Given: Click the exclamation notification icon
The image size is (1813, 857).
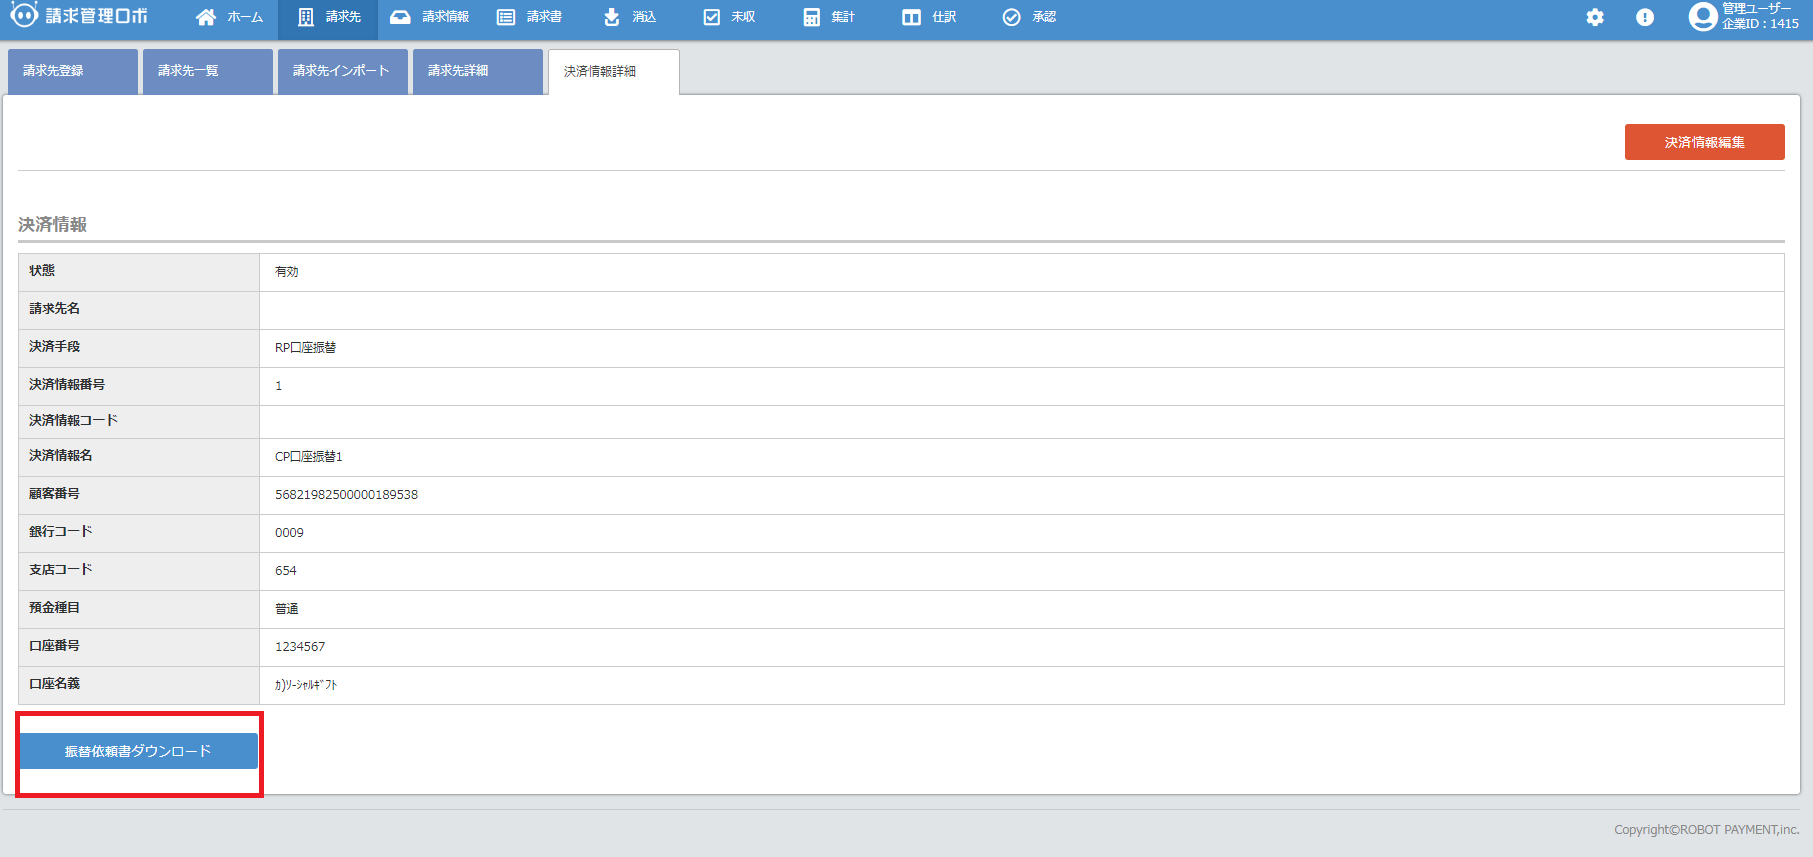Looking at the screenshot, I should (x=1645, y=17).
